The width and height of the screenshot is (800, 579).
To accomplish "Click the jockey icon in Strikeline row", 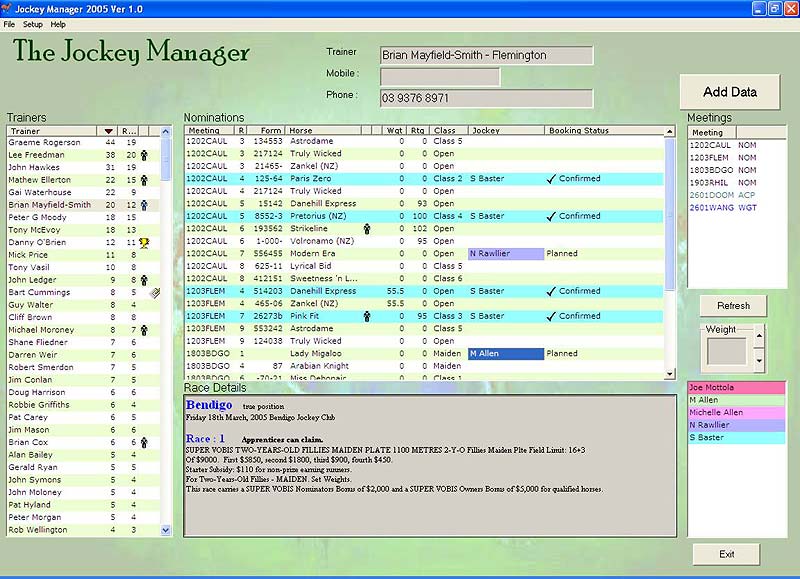I will [x=366, y=228].
